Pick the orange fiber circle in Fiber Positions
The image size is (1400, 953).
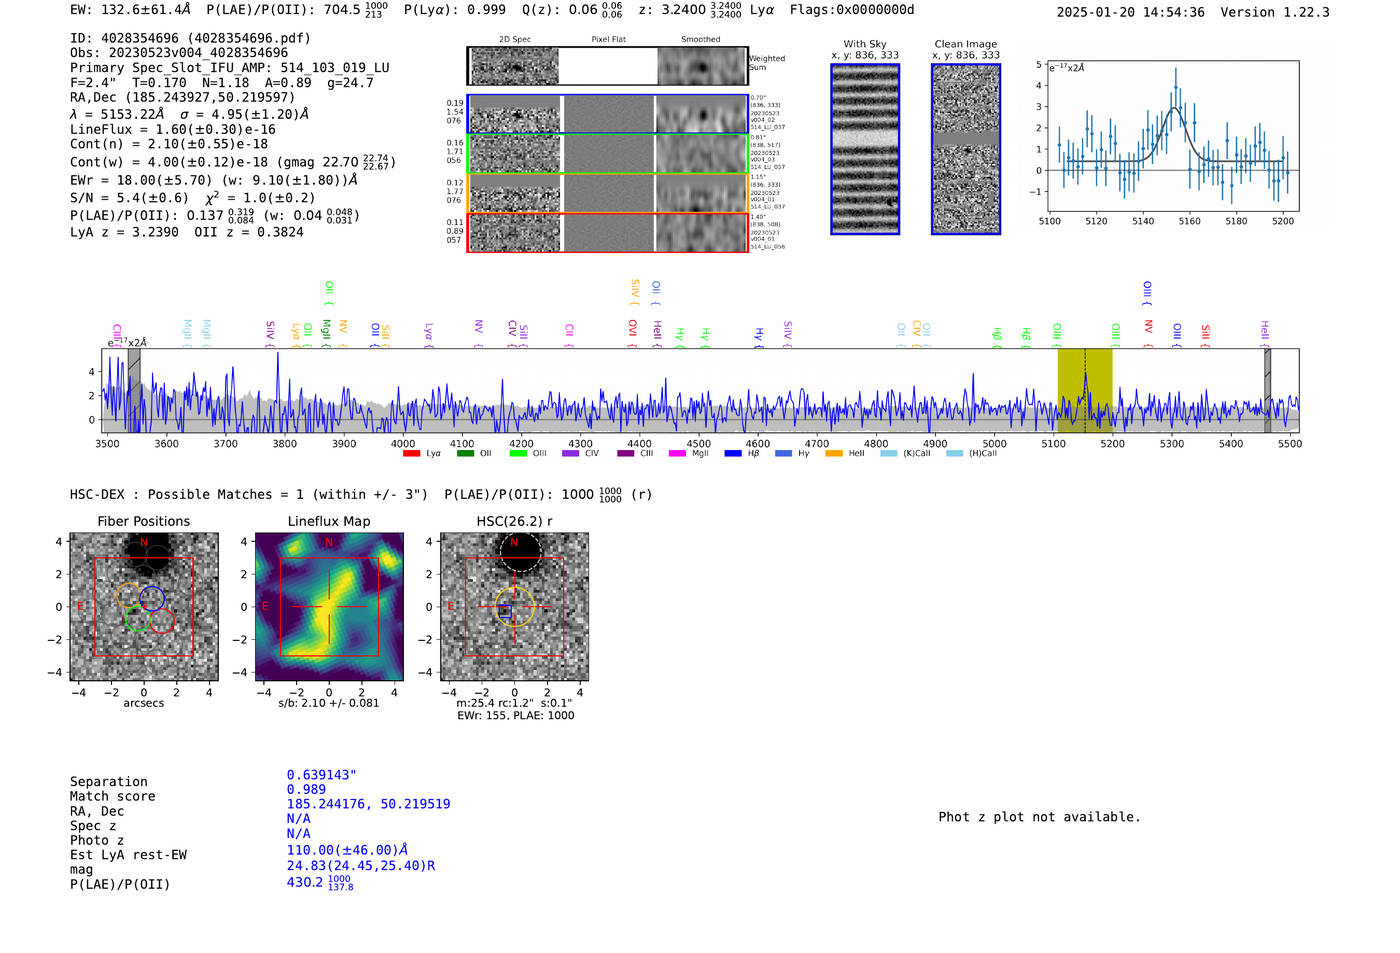129,596
